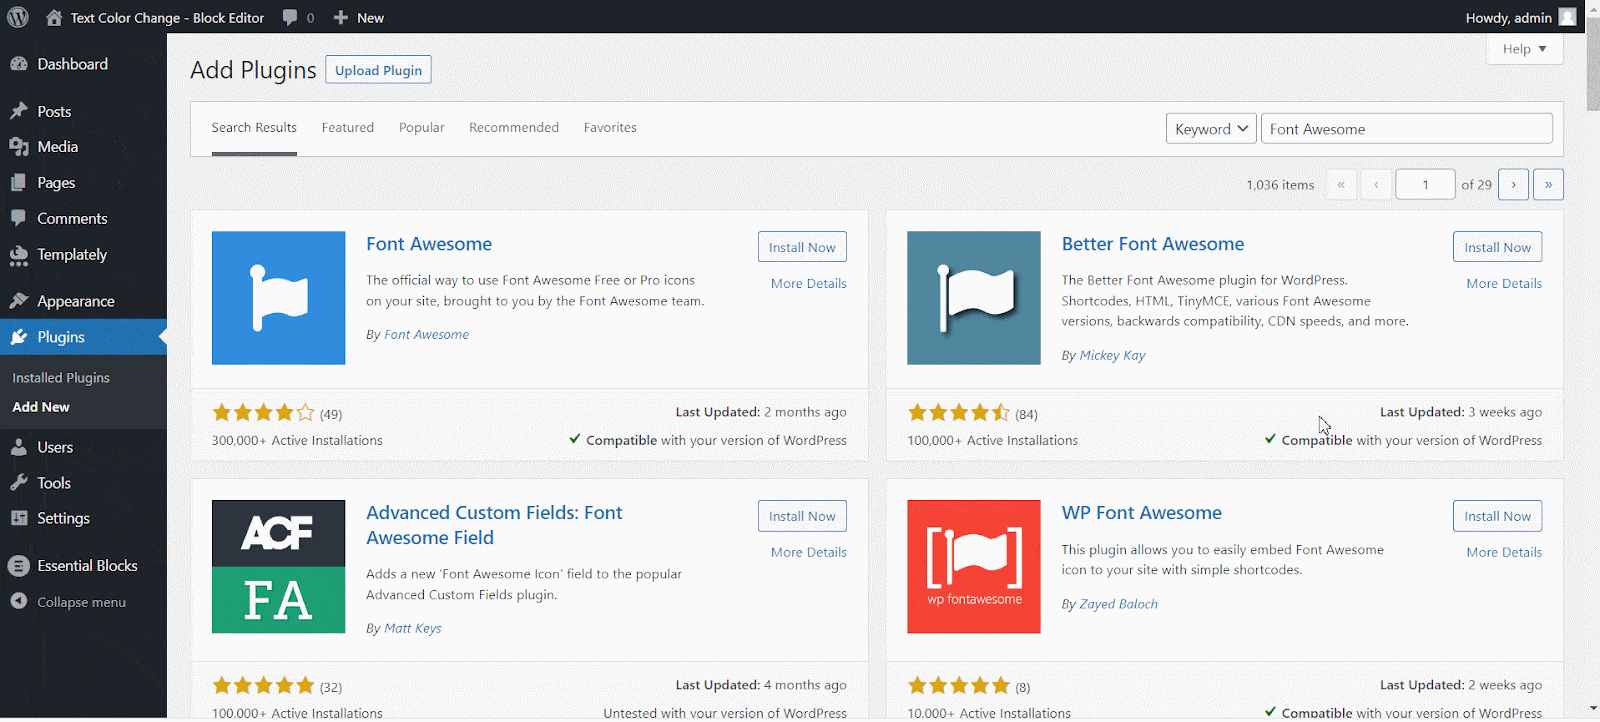Switch to Recommended tab
Image resolution: width=1600 pixels, height=722 pixels.
click(x=514, y=128)
